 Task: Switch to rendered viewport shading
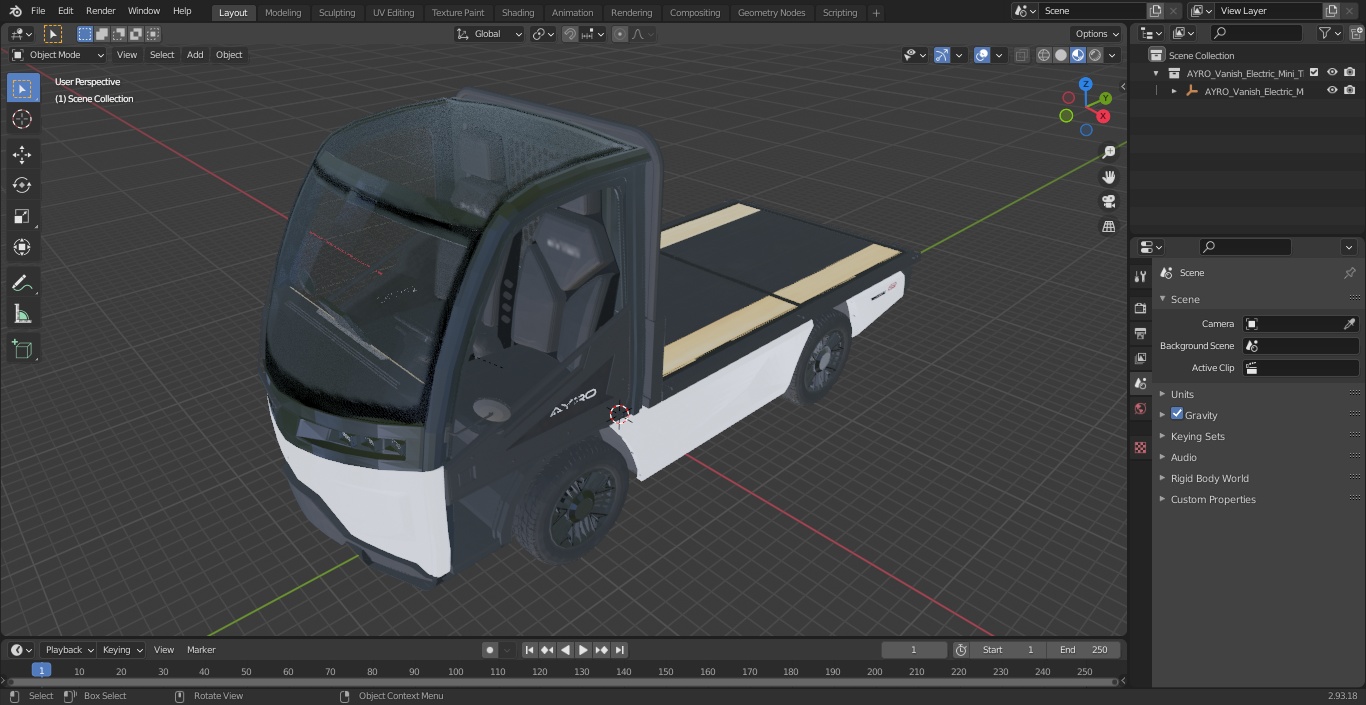pos(1095,55)
